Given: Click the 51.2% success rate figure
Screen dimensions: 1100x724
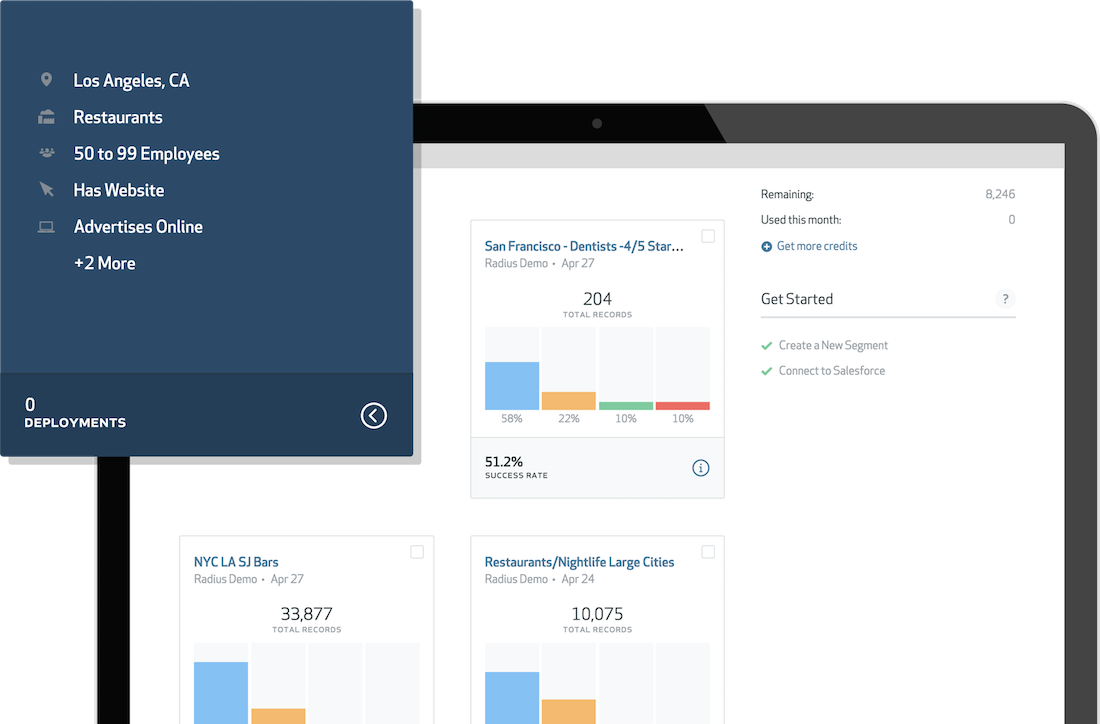Looking at the screenshot, I should pyautogui.click(x=504, y=462).
